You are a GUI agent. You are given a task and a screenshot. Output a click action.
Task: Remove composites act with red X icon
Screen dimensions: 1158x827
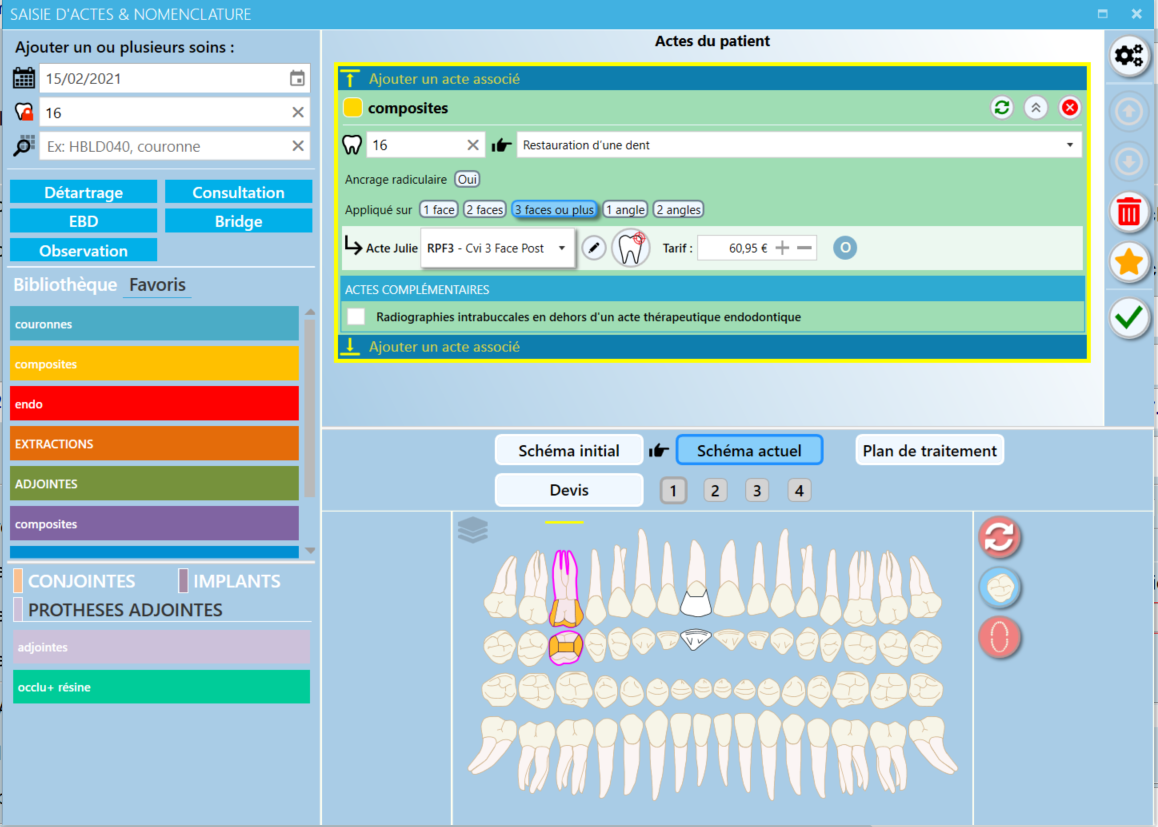[1069, 108]
